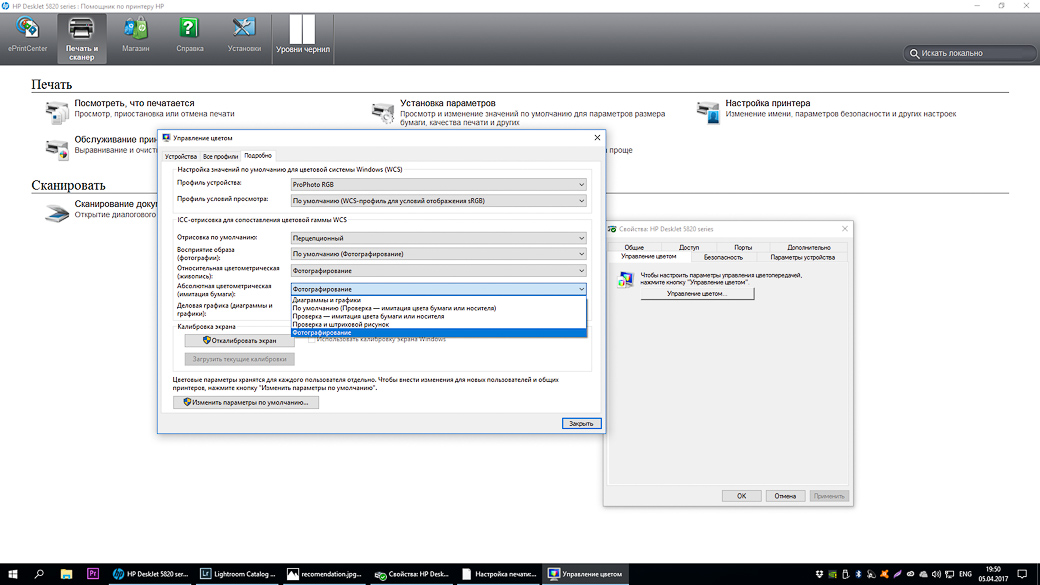
Task: Open the Магазин shop icon
Action: point(135,36)
